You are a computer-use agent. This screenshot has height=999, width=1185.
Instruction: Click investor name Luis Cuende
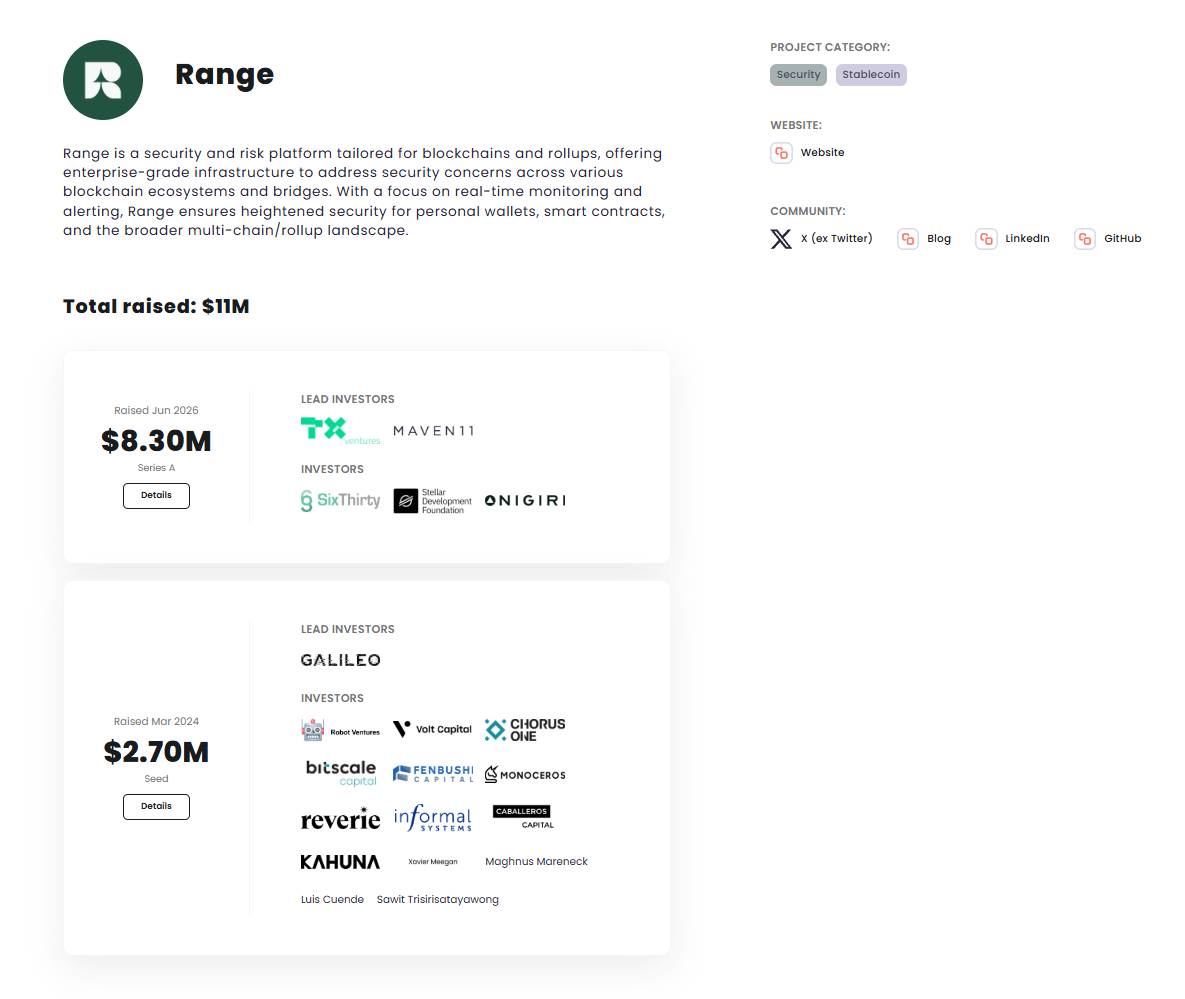click(x=333, y=899)
